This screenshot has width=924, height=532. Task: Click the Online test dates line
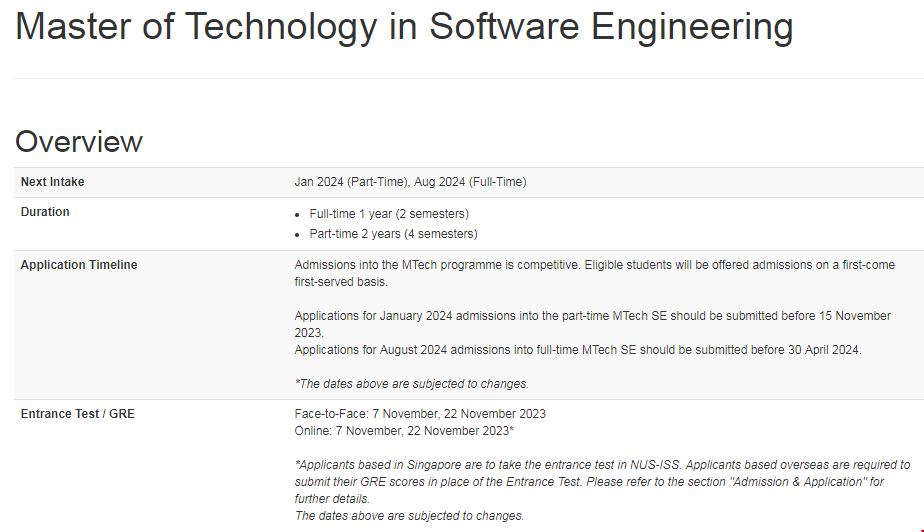(404, 430)
